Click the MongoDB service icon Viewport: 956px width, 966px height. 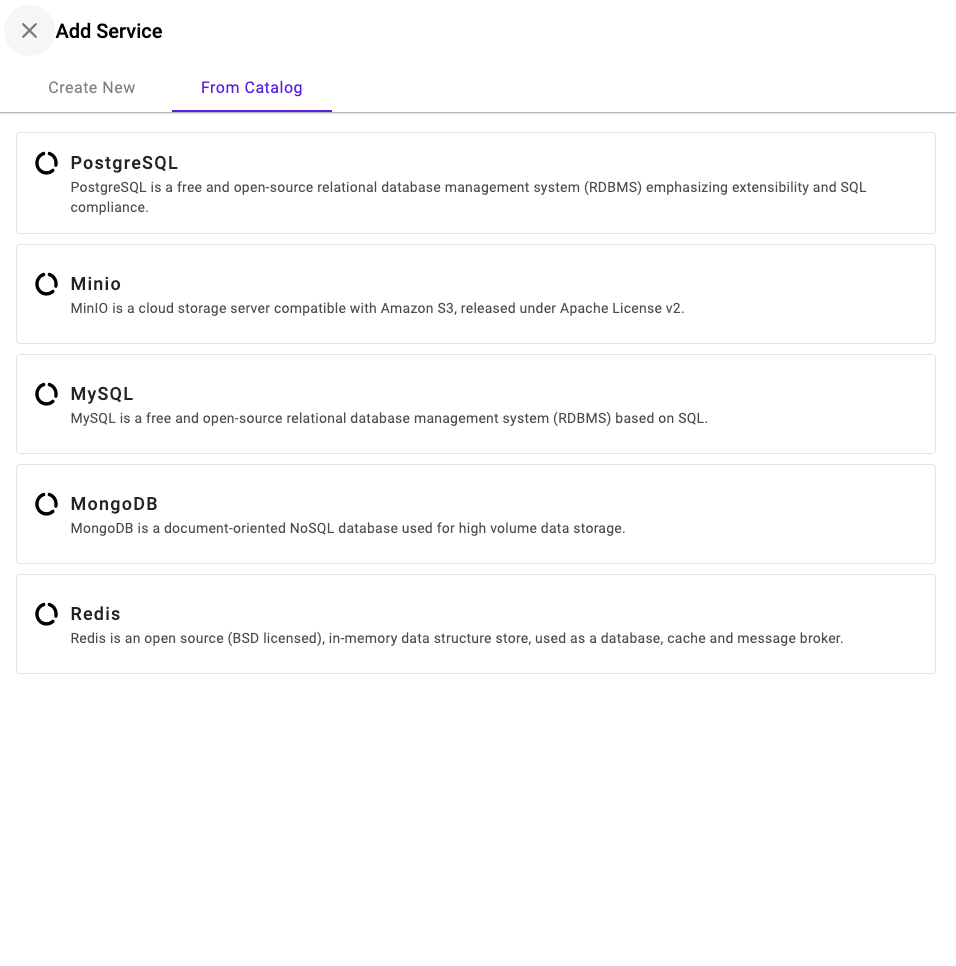click(46, 504)
